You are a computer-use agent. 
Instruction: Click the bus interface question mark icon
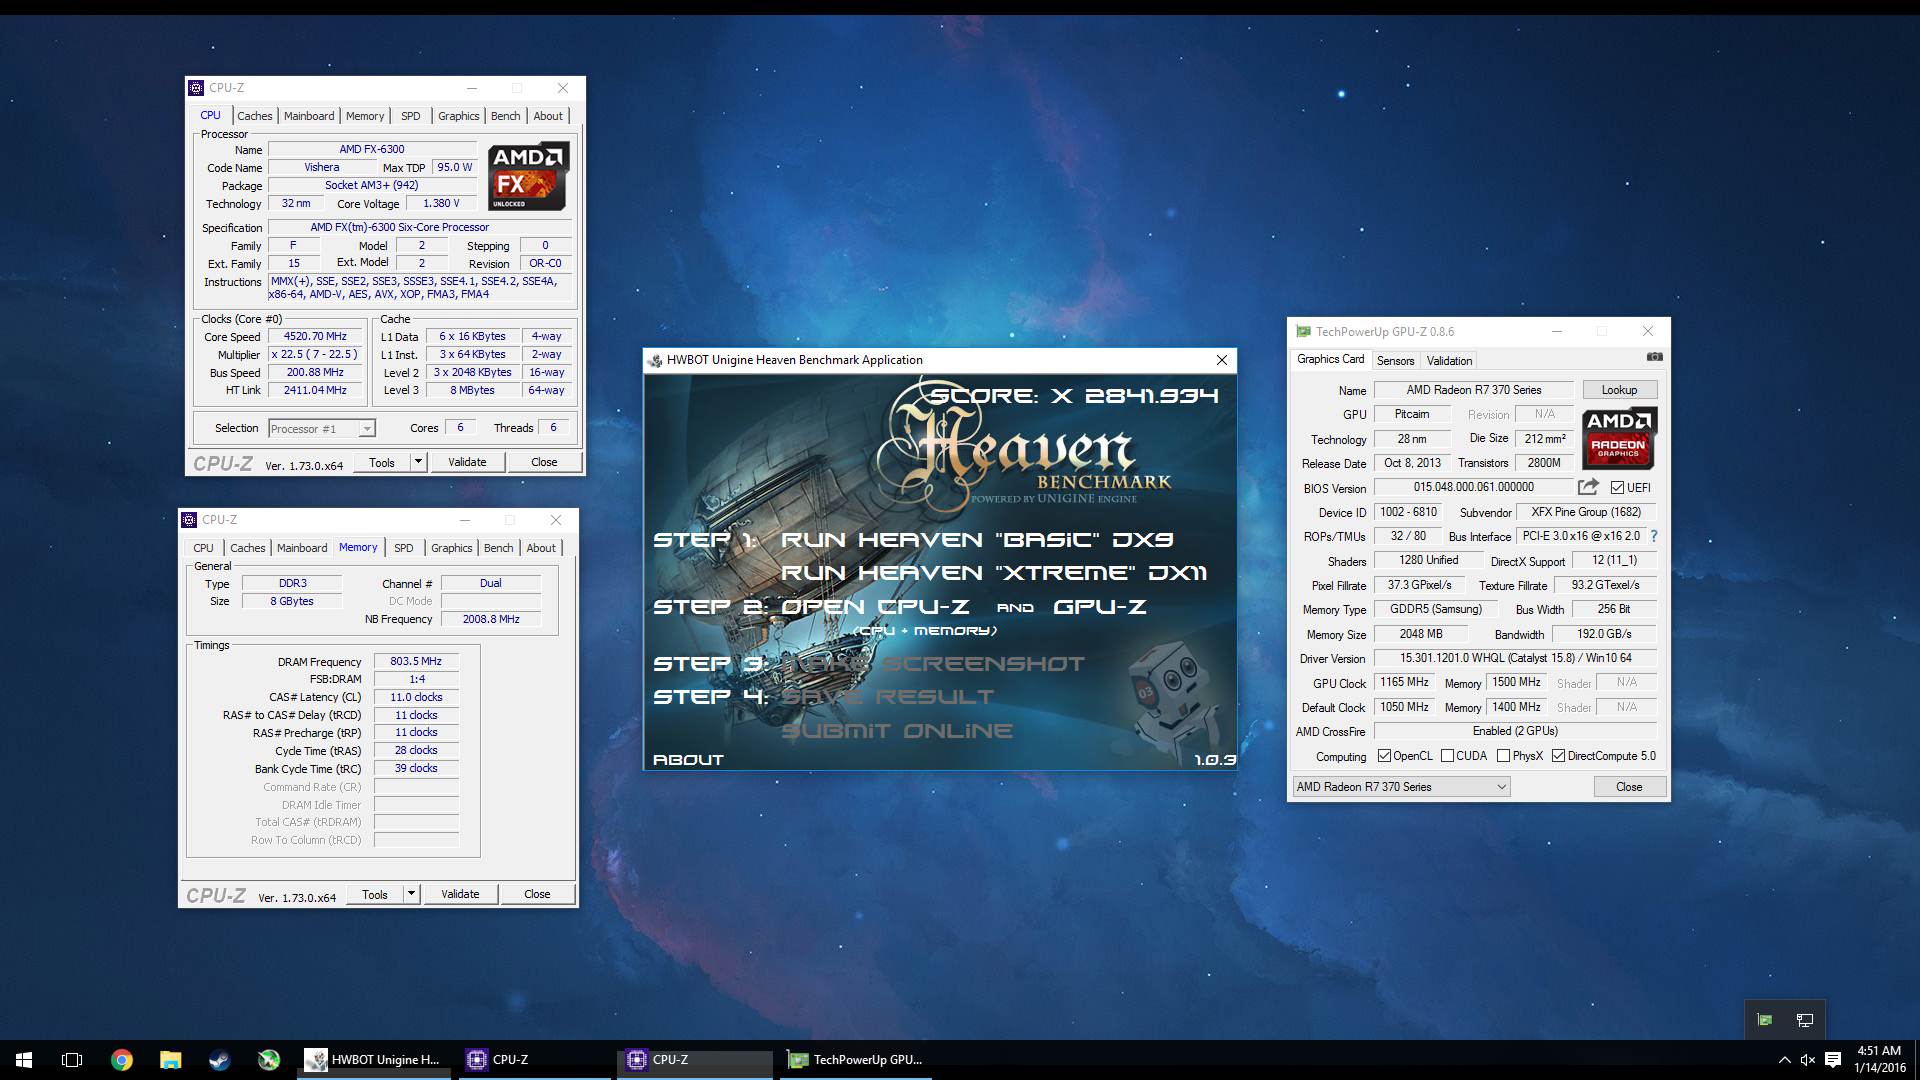pyautogui.click(x=1653, y=536)
